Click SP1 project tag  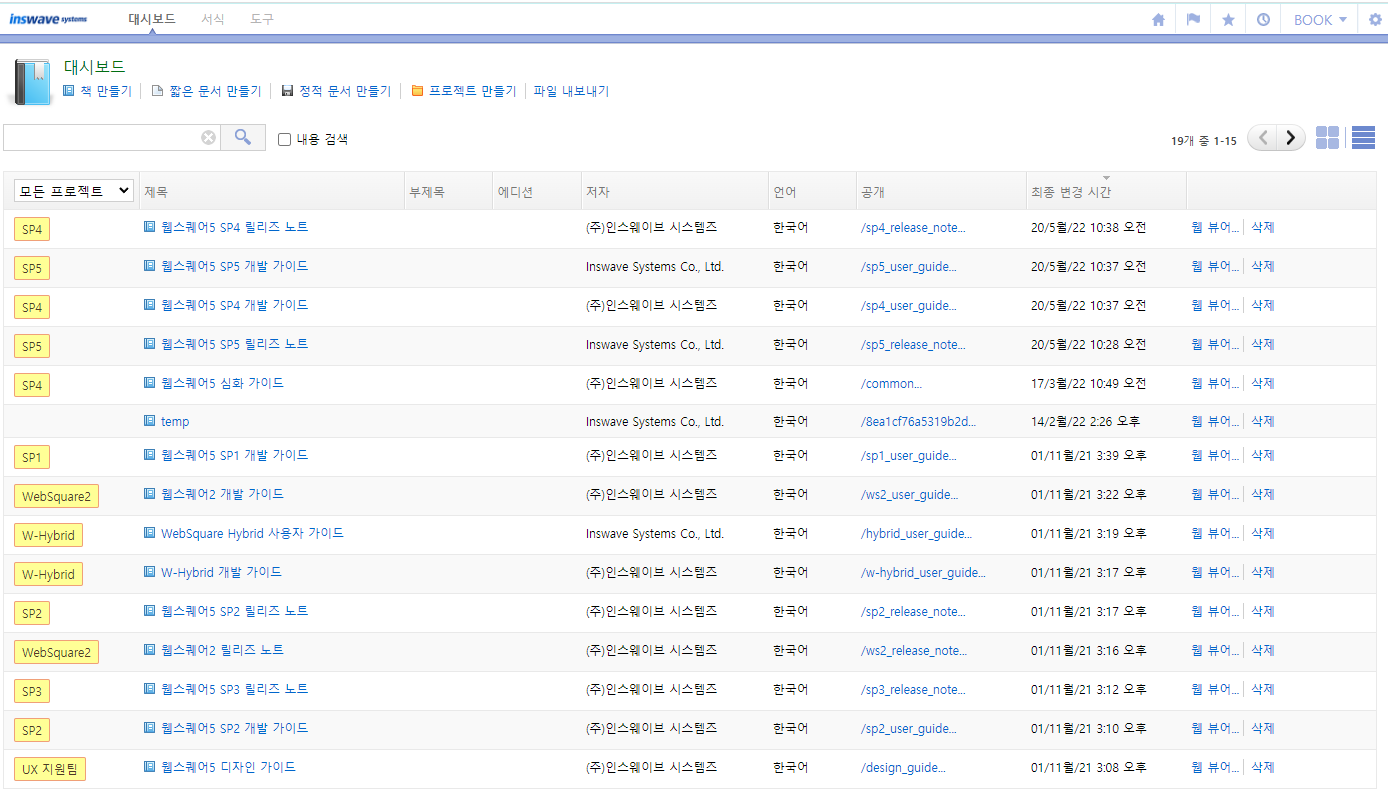(32, 457)
